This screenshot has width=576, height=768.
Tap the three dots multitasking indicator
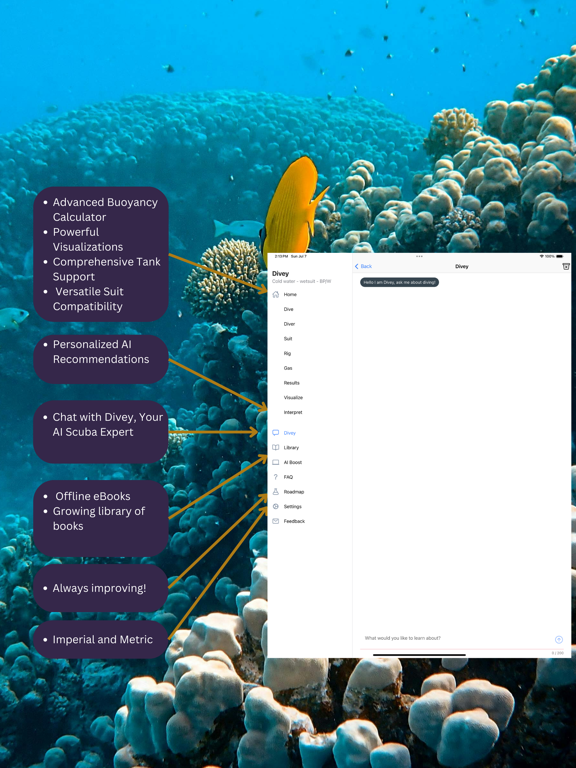point(419,256)
